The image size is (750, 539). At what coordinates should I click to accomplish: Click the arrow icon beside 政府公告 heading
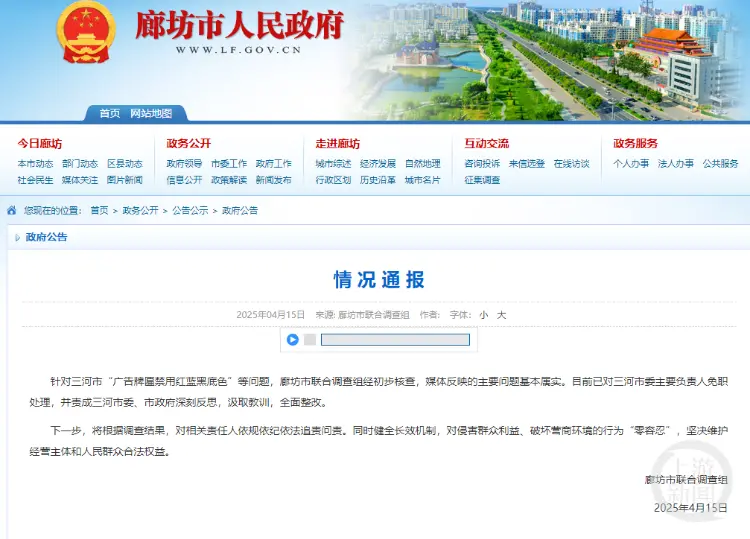17,238
